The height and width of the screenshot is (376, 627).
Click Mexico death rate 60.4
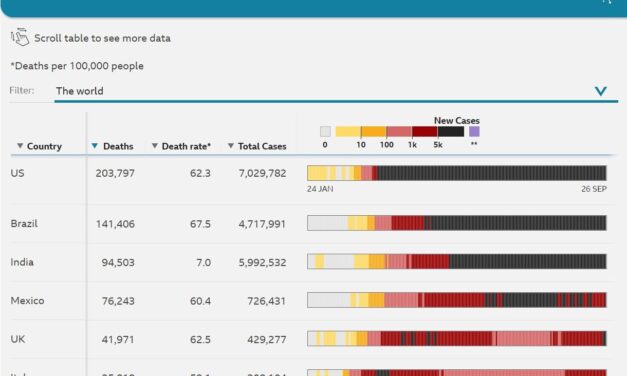(200, 301)
